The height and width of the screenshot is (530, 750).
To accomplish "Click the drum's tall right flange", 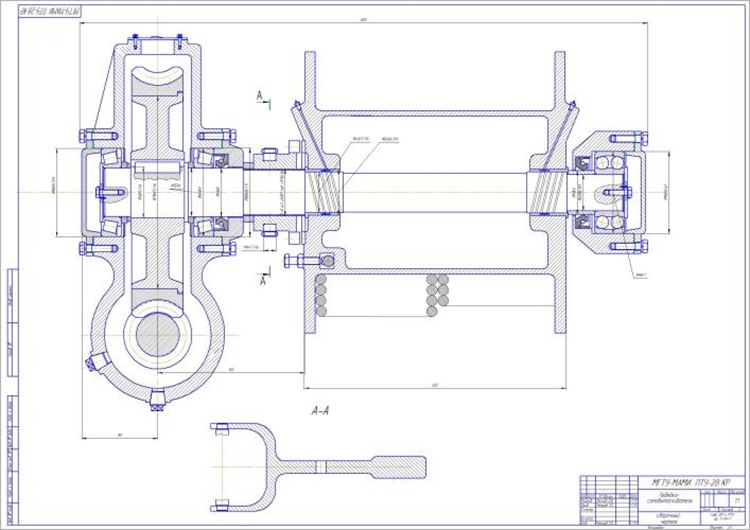I will pos(560,191).
